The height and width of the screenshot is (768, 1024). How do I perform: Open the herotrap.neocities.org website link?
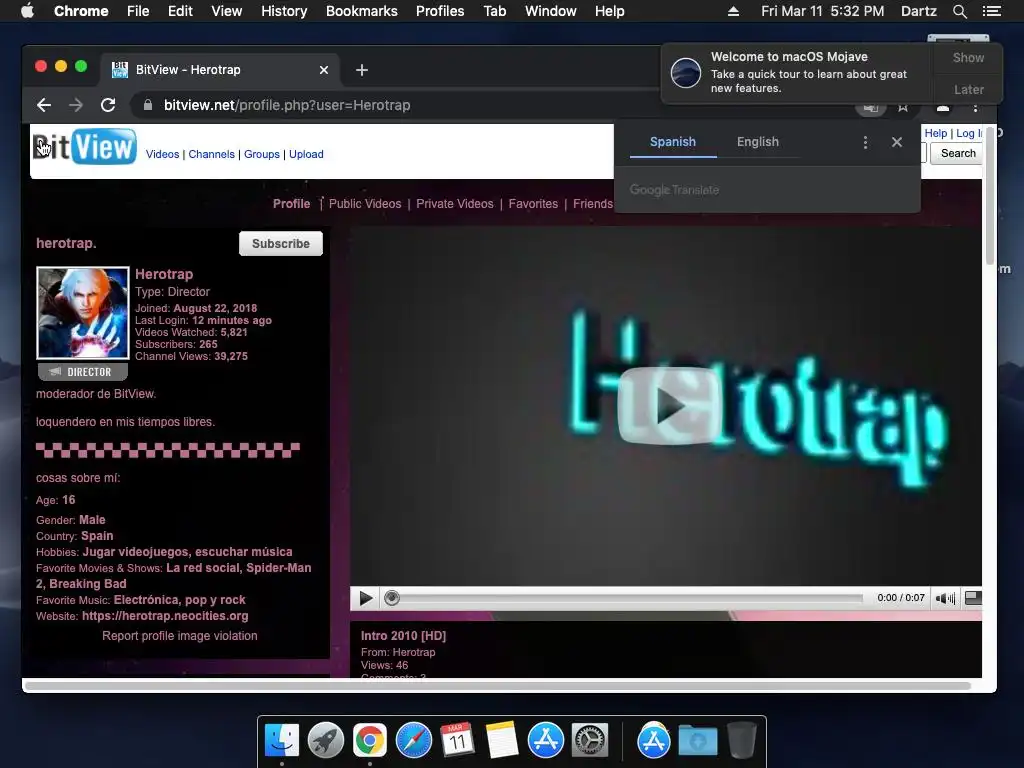click(165, 616)
